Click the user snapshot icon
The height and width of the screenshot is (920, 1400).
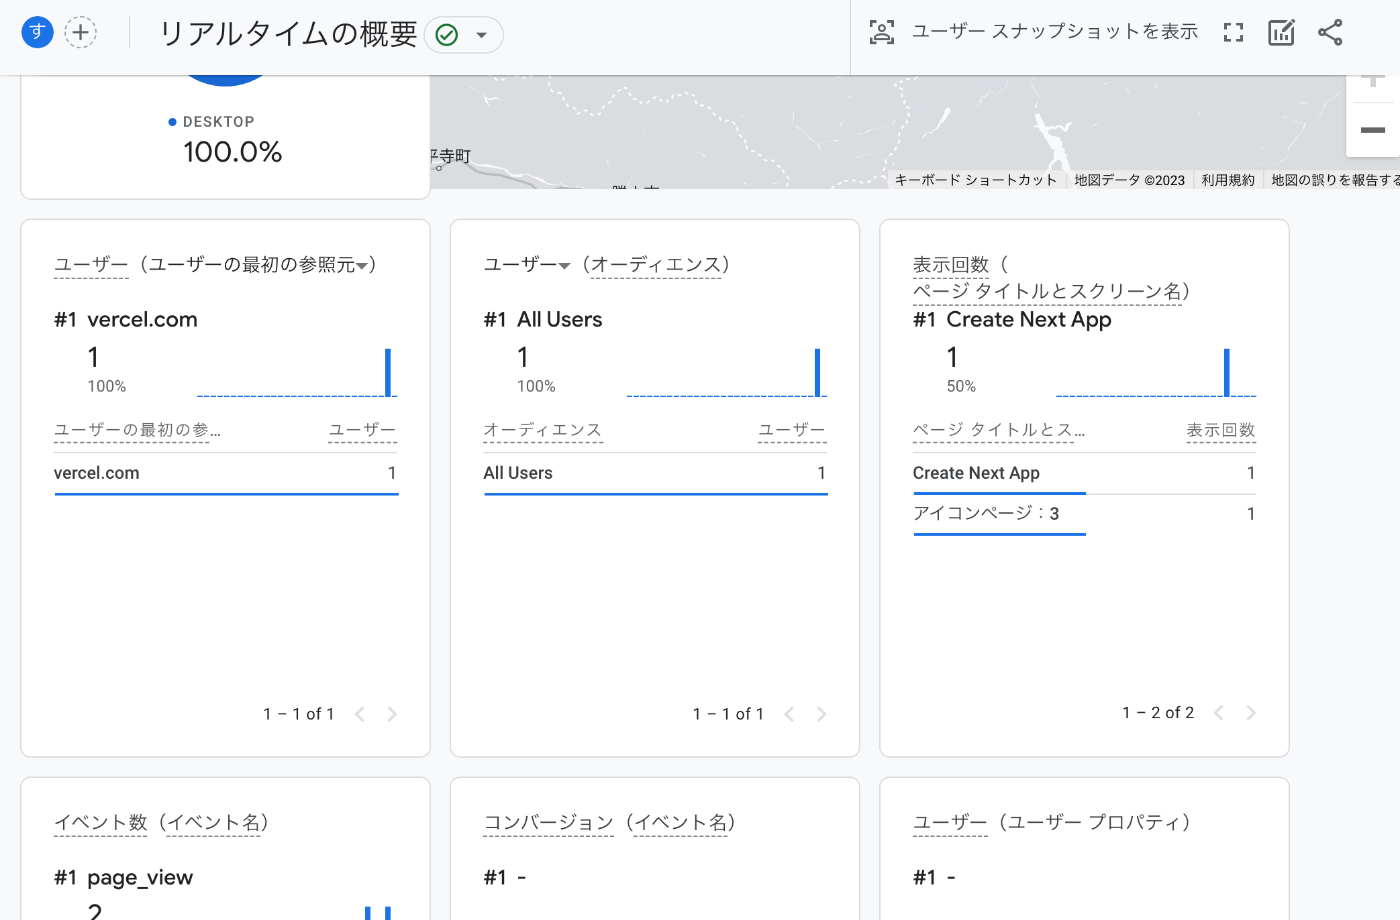881,32
